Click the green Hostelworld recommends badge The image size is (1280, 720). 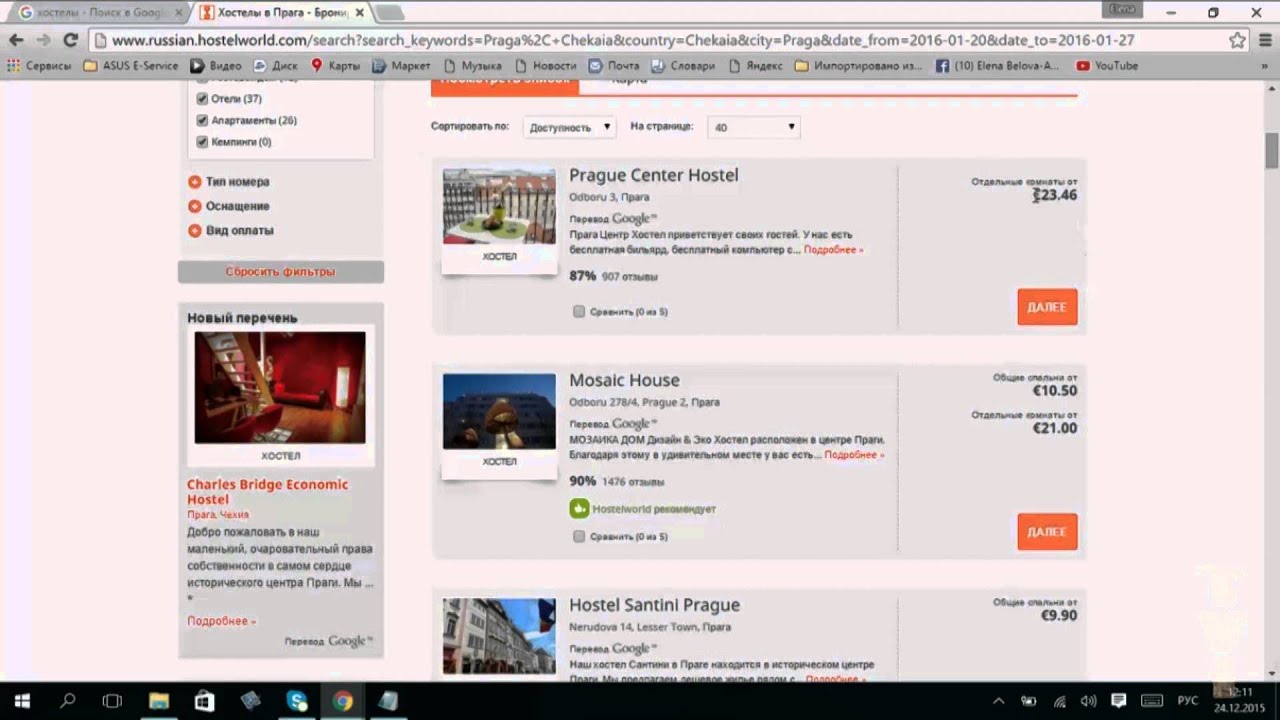pos(579,509)
